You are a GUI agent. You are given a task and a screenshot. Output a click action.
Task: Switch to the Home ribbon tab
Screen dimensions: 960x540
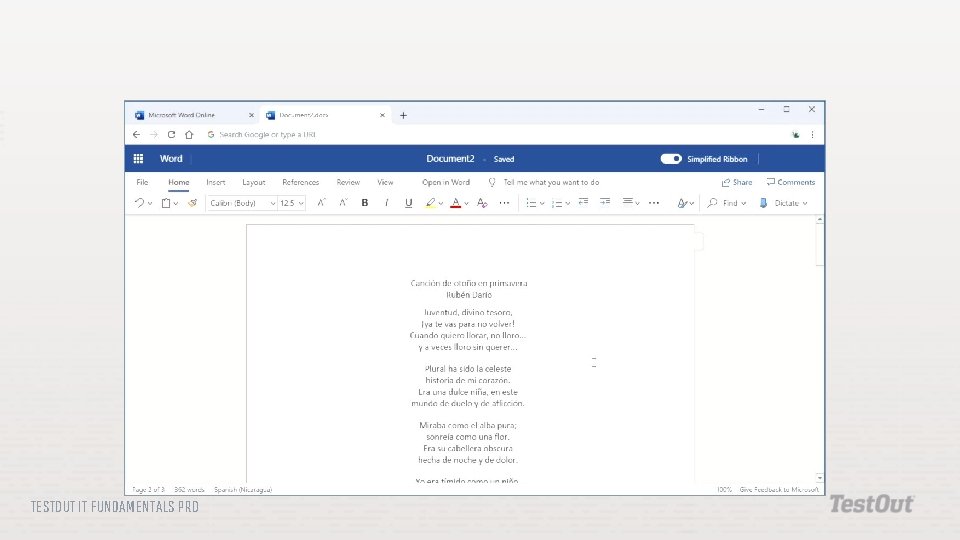(179, 182)
